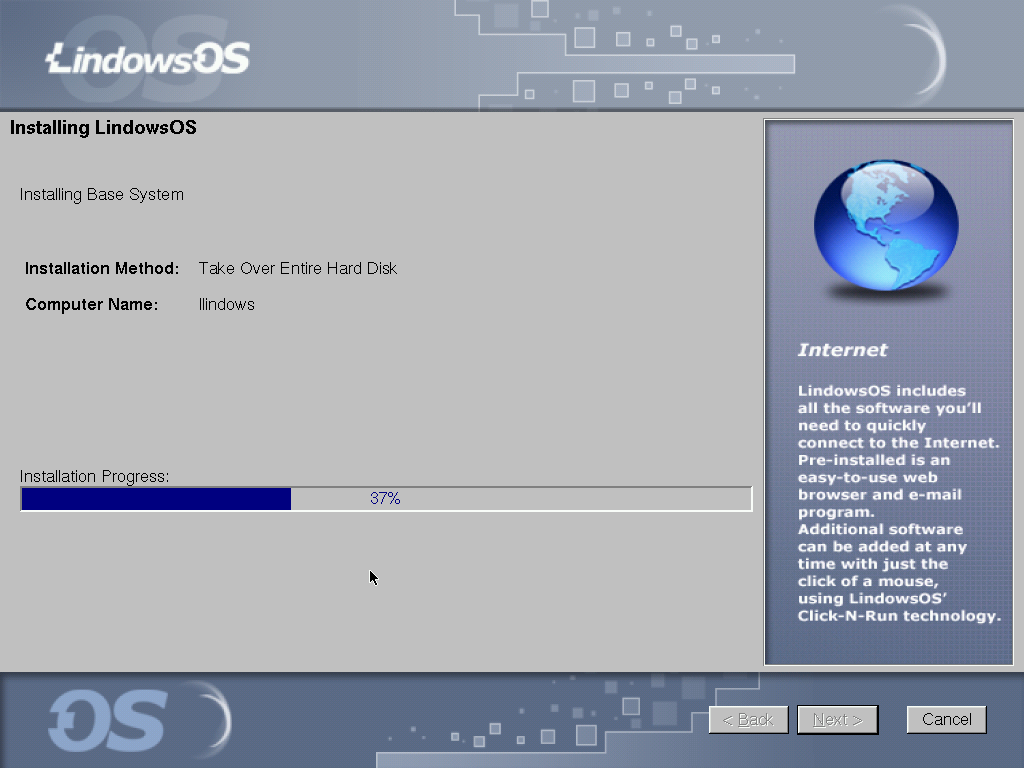
Task: Click the disabled Next button
Action: pyautogui.click(x=837, y=719)
